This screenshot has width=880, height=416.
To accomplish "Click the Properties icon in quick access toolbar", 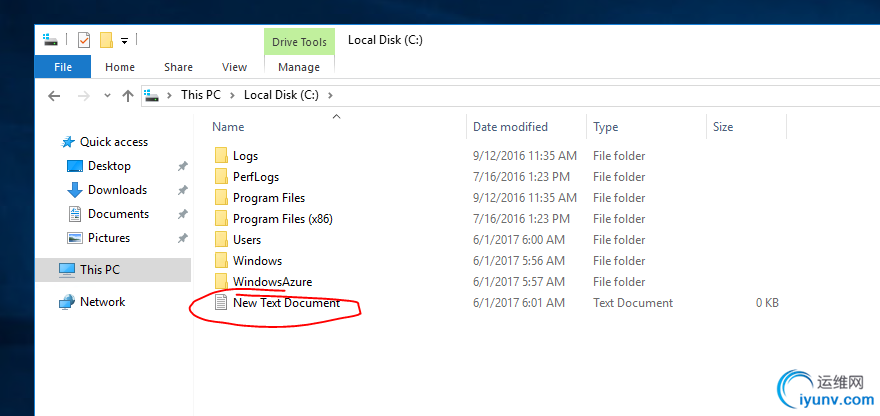I will (x=84, y=40).
